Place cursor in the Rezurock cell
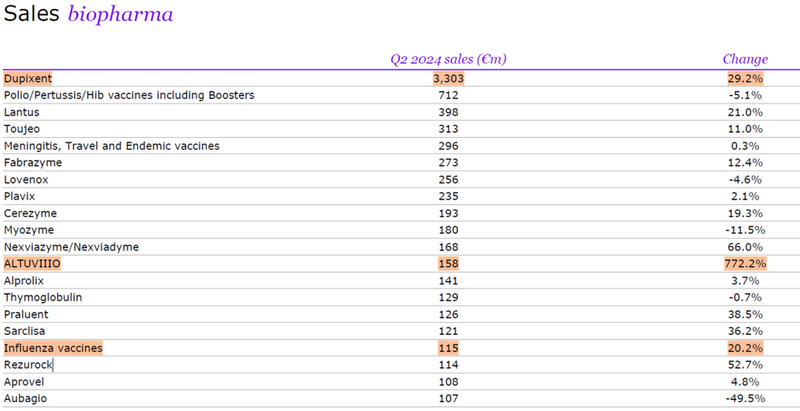Viewport: 800px width, 411px height. 28,365
